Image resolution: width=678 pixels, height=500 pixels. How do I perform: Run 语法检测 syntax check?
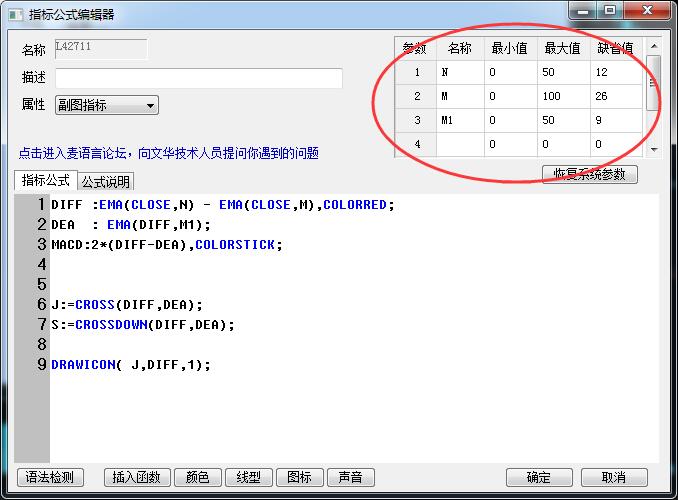[x=50, y=478]
